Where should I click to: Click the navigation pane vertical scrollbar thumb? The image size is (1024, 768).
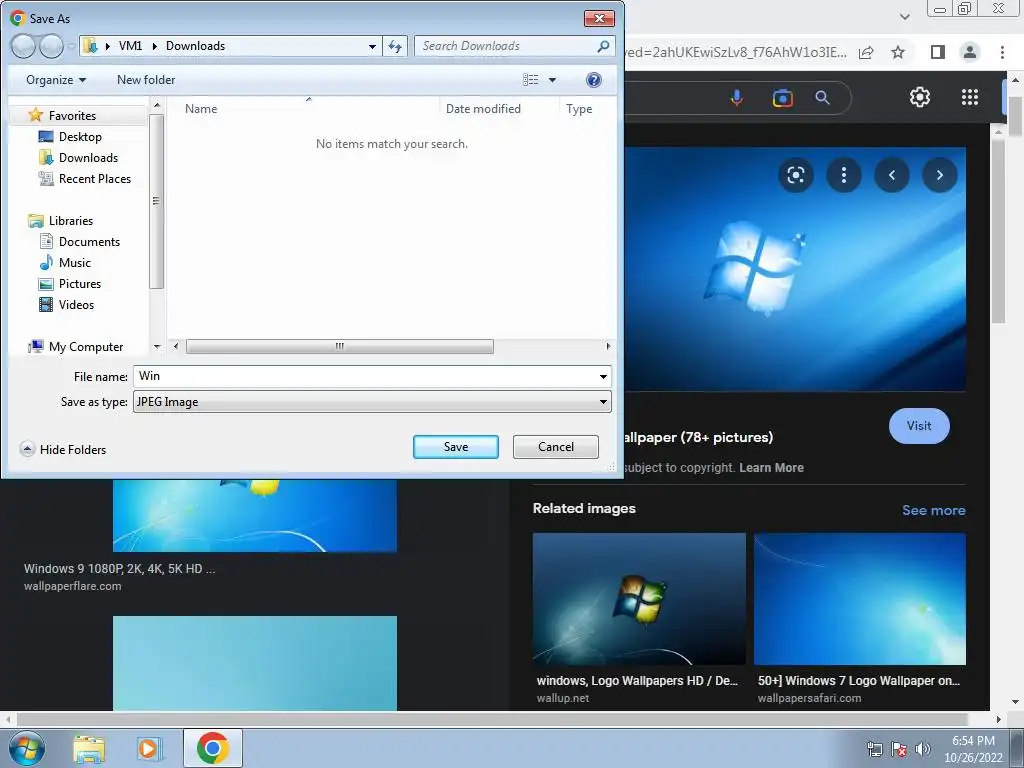point(156,201)
